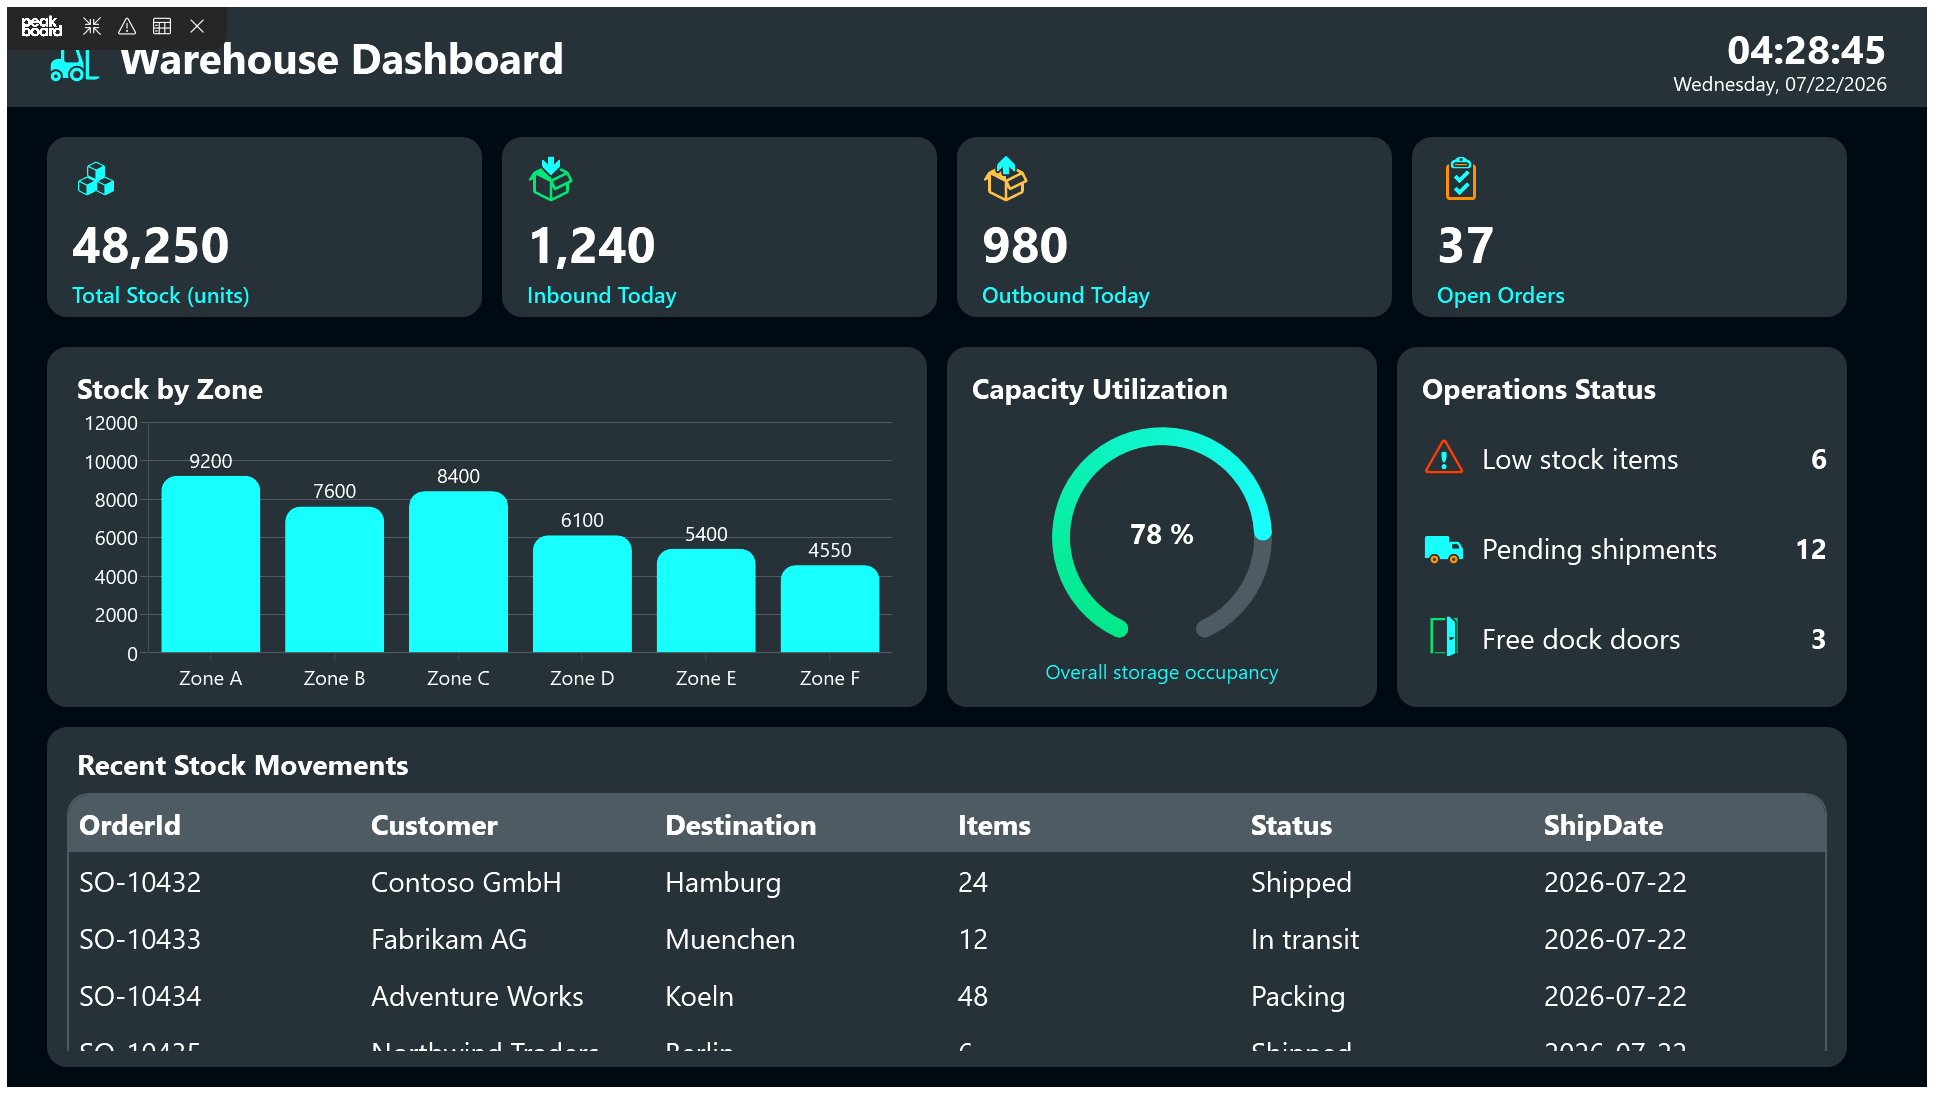The image size is (1934, 1094).
Task: Click the delivery truck icon for pending shipments
Action: [1444, 549]
